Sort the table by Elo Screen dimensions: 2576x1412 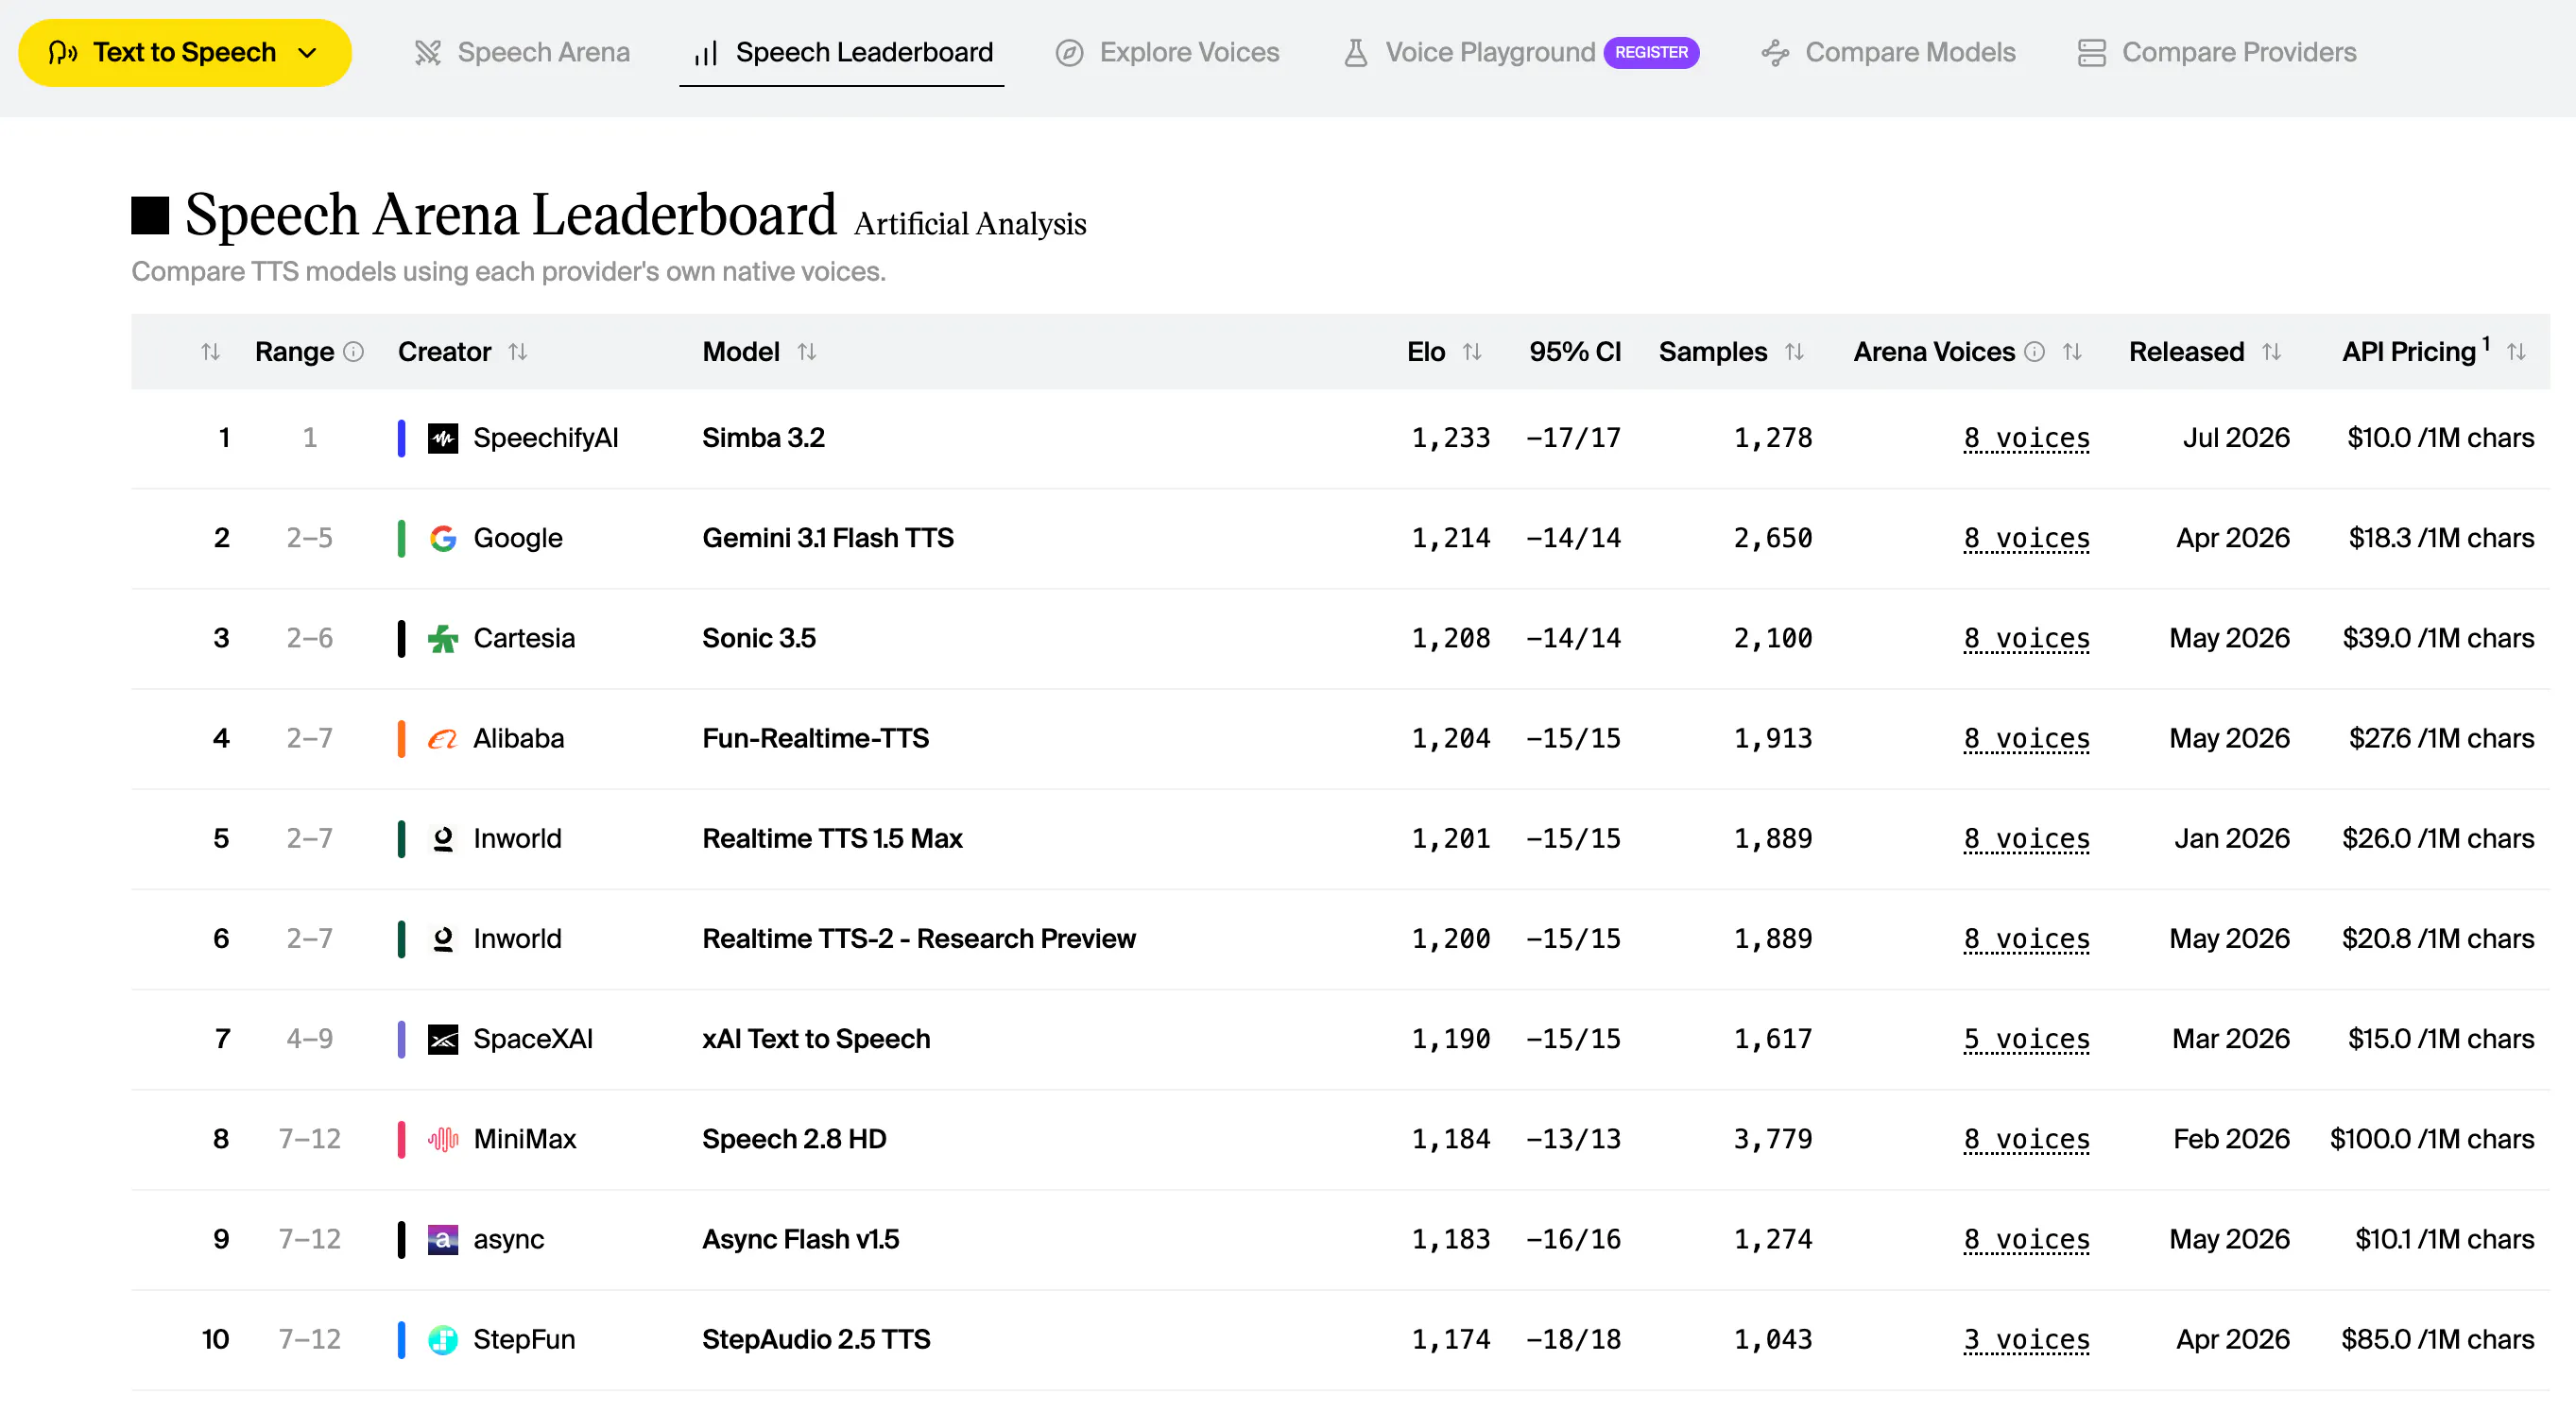tap(1472, 352)
